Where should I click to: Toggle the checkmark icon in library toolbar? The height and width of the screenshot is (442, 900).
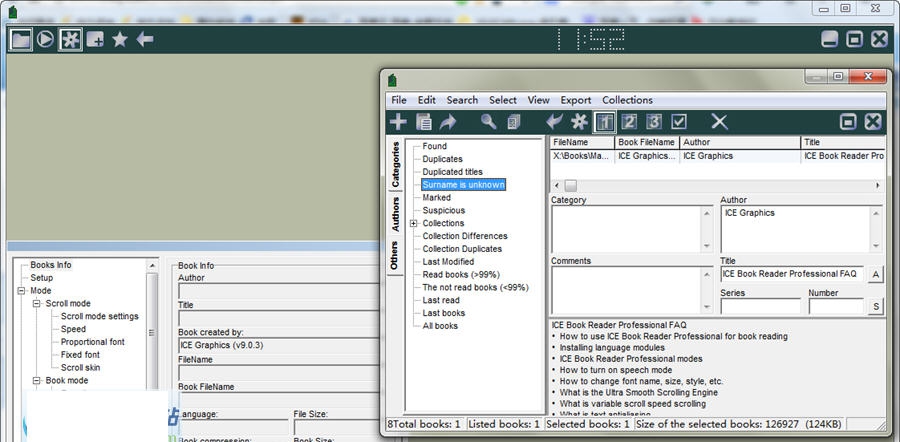tap(679, 121)
